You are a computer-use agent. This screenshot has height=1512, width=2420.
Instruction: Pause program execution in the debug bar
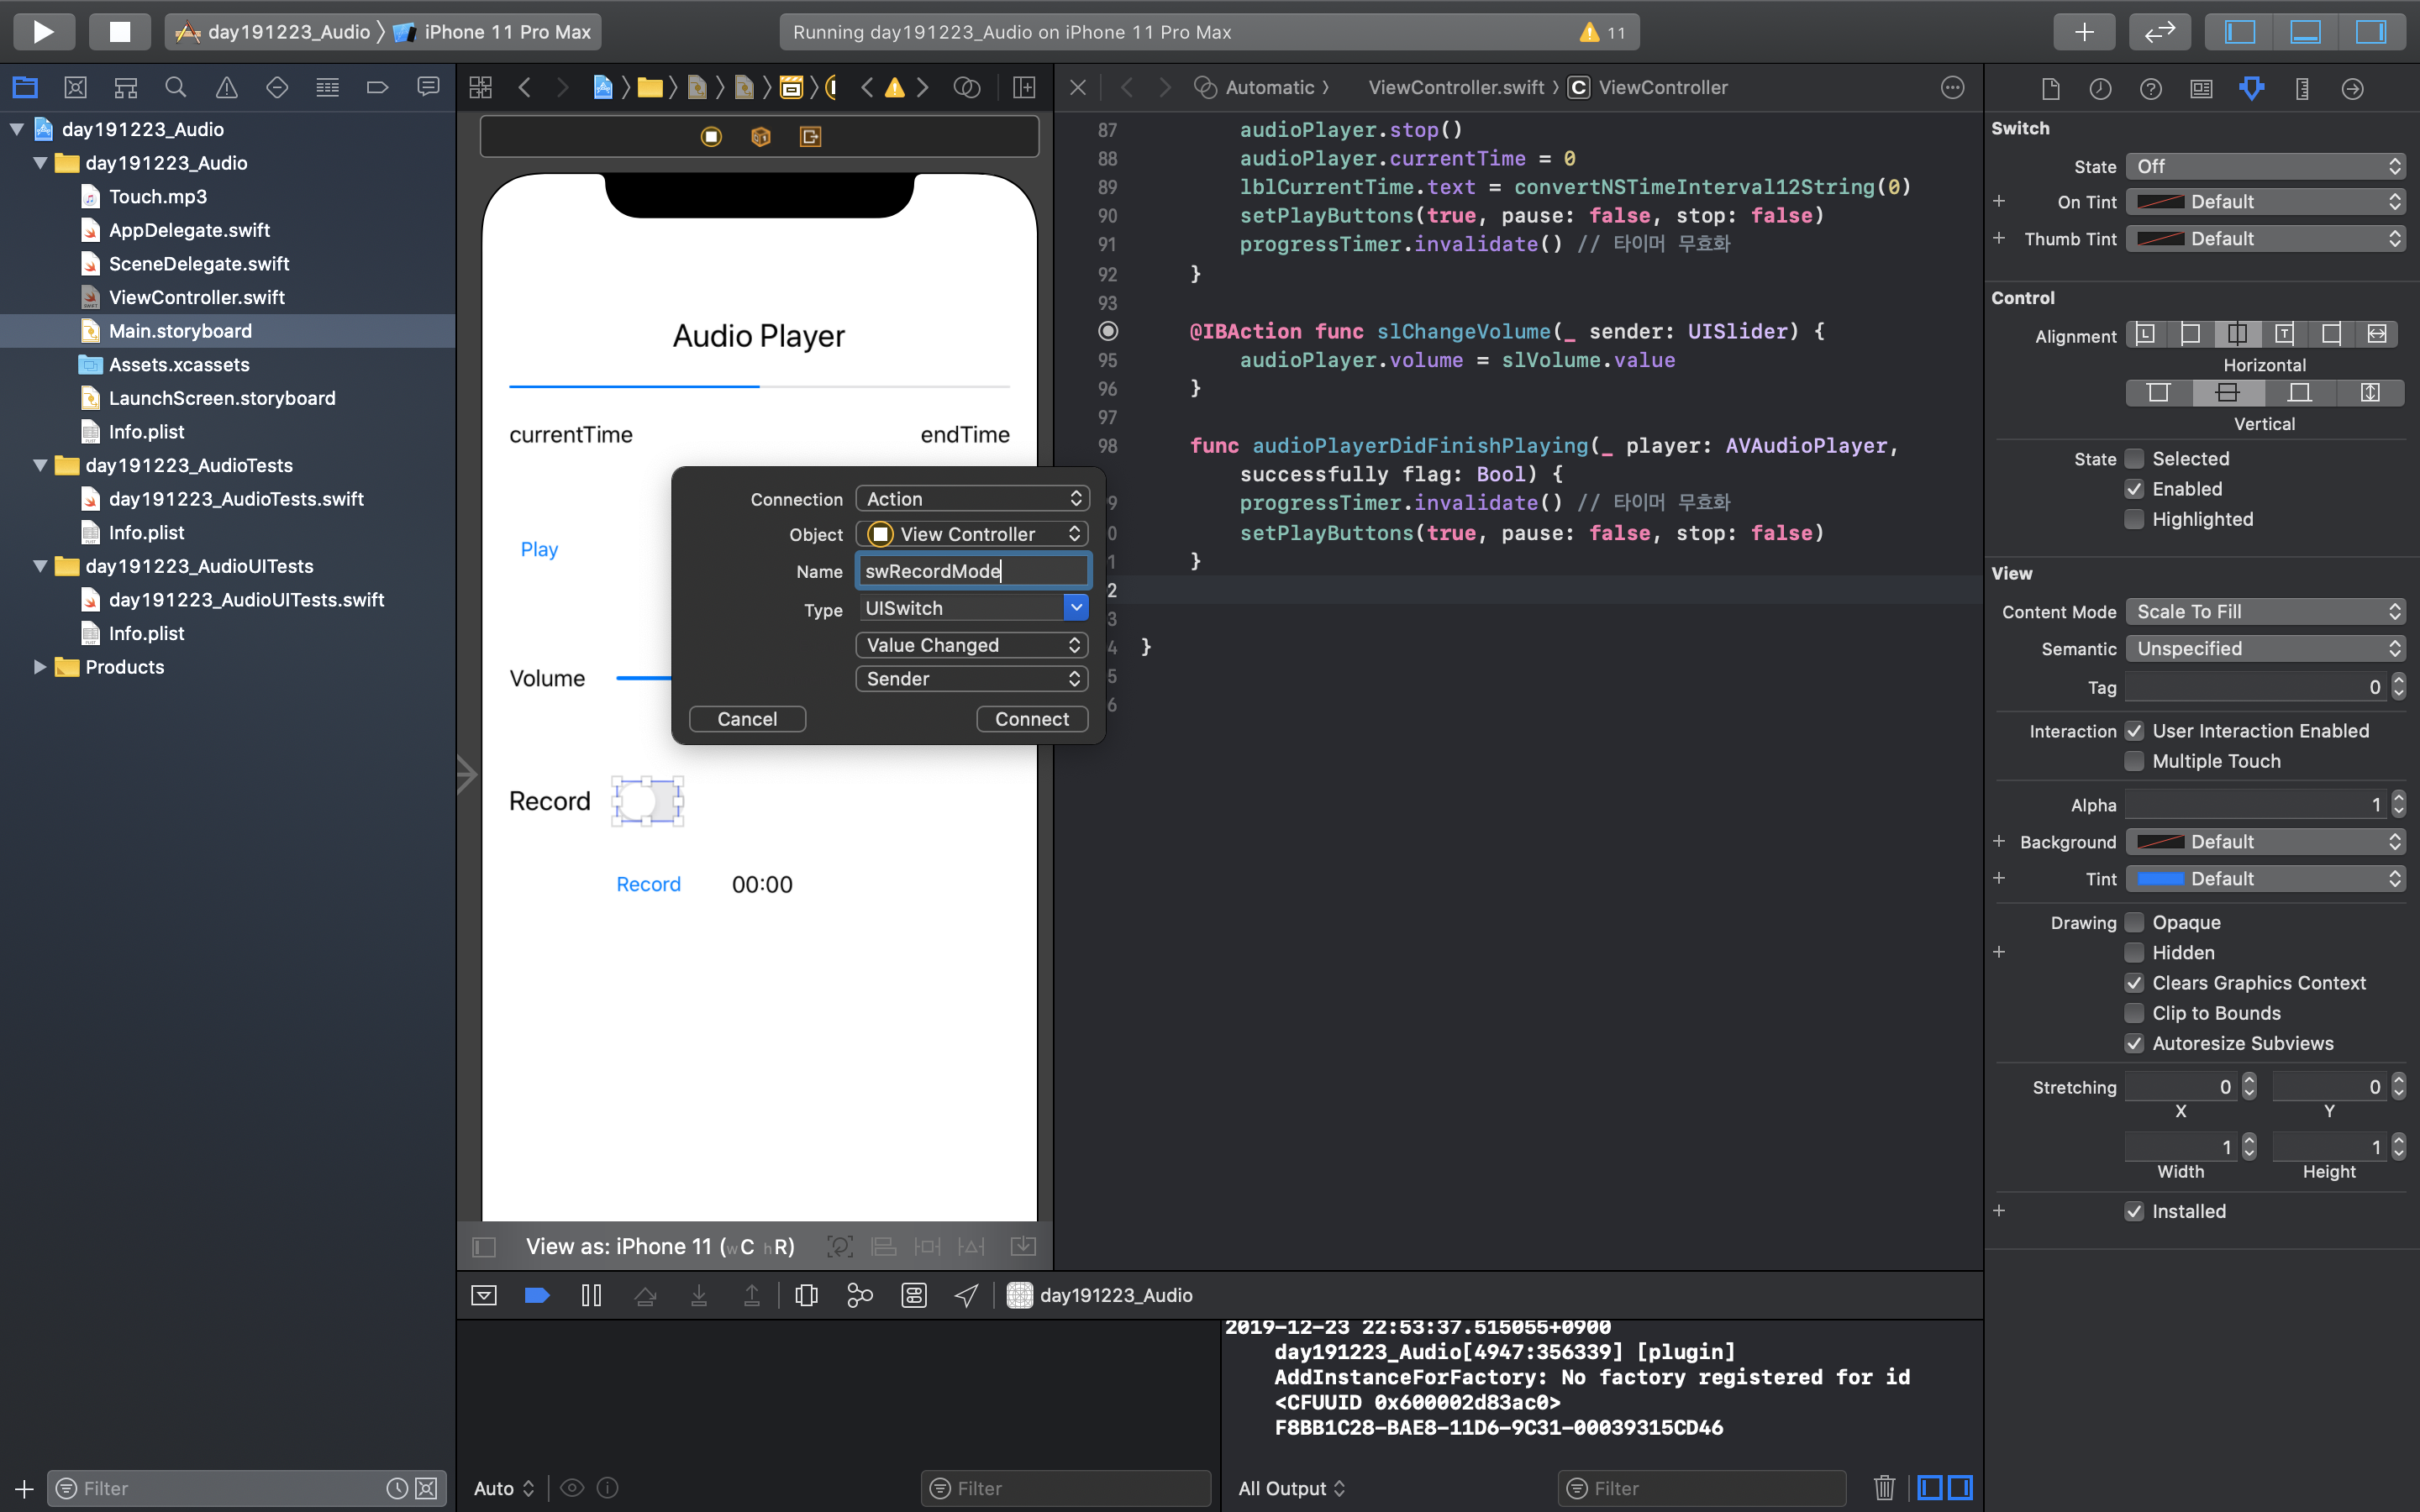(x=591, y=1296)
